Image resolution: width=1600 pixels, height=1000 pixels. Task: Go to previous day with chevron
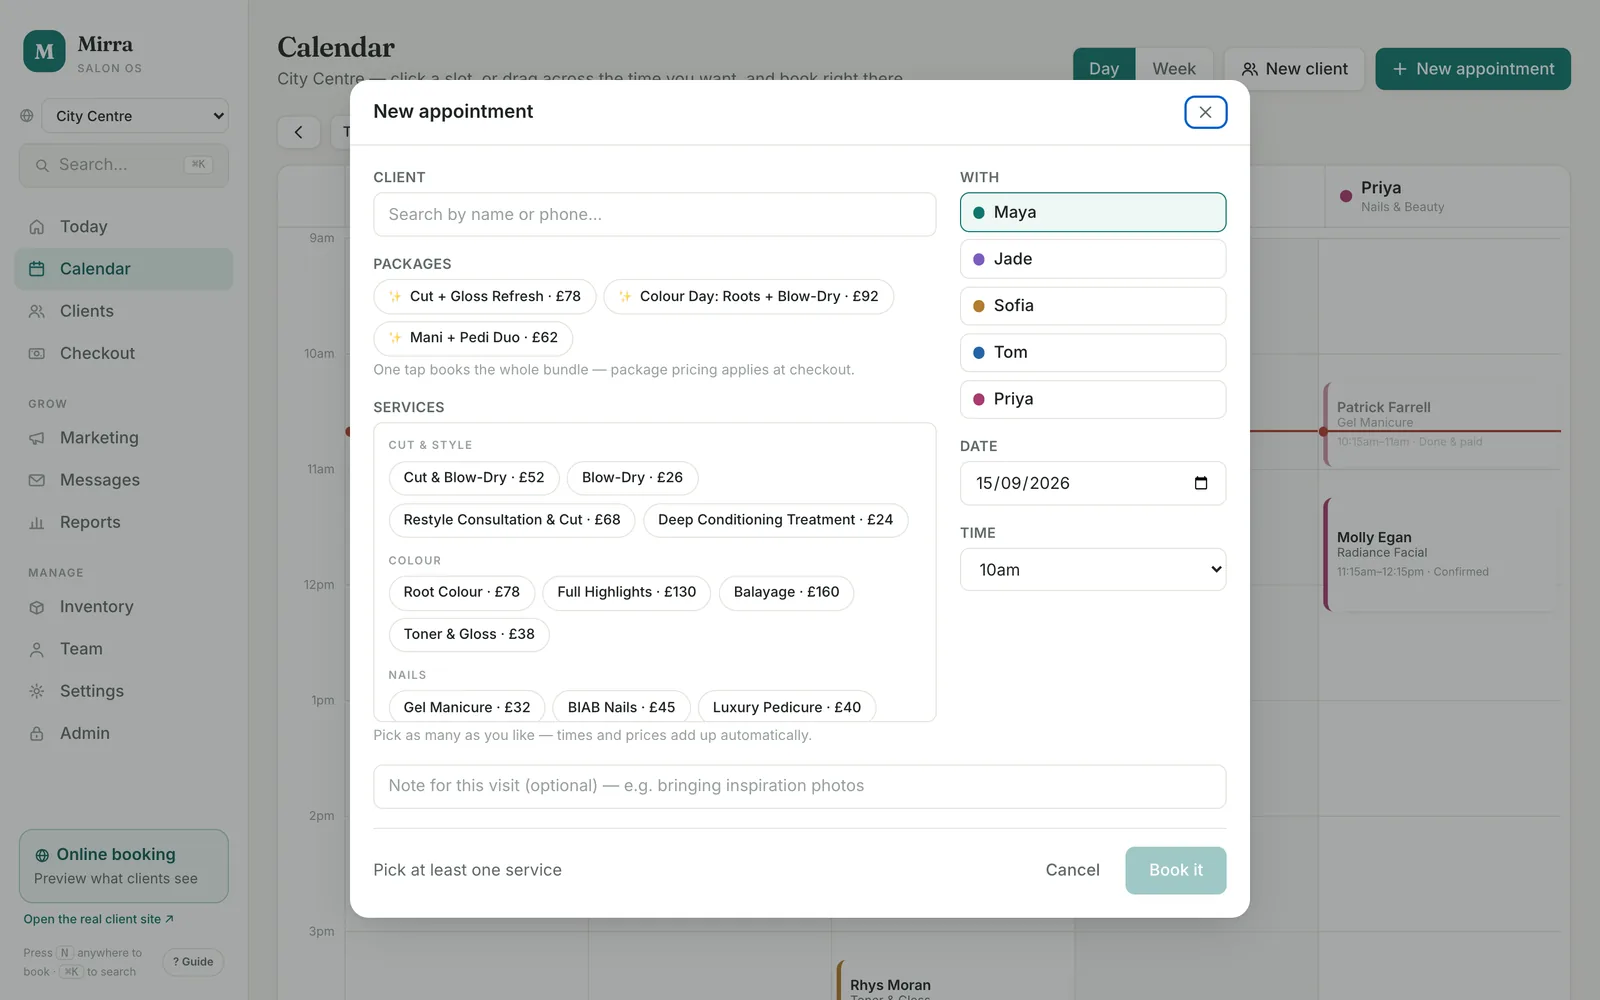pos(298,132)
